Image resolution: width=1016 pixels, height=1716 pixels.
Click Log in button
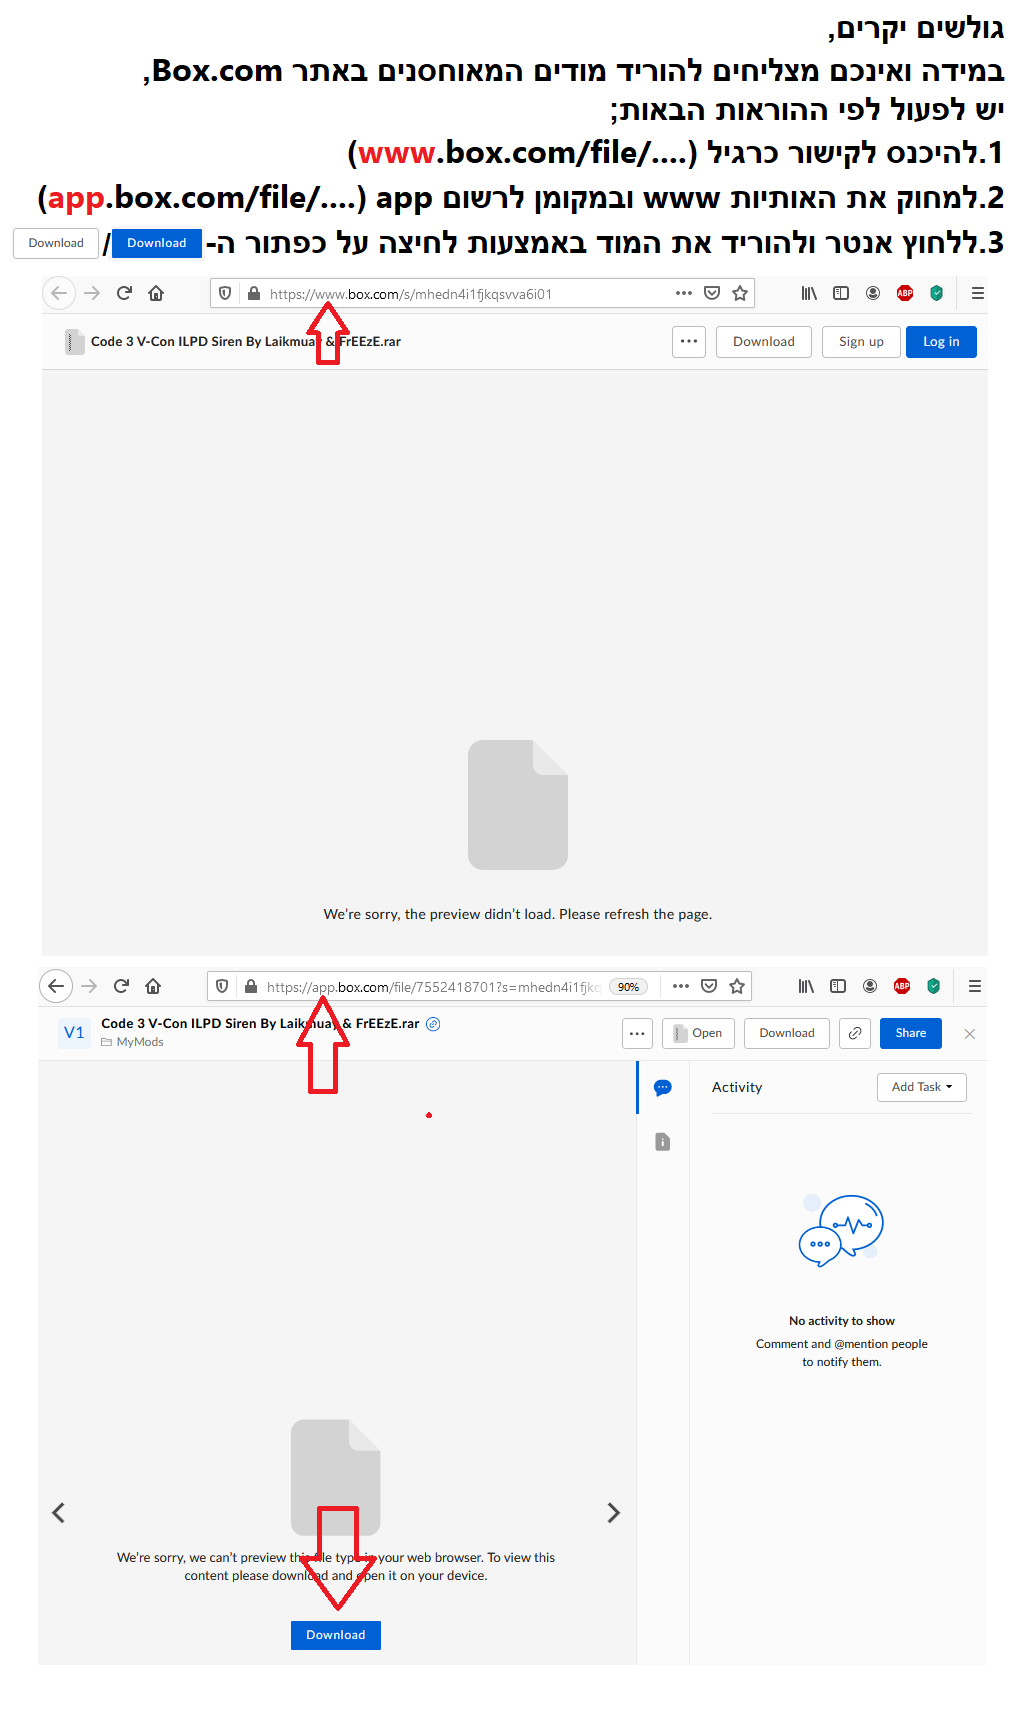(x=941, y=342)
